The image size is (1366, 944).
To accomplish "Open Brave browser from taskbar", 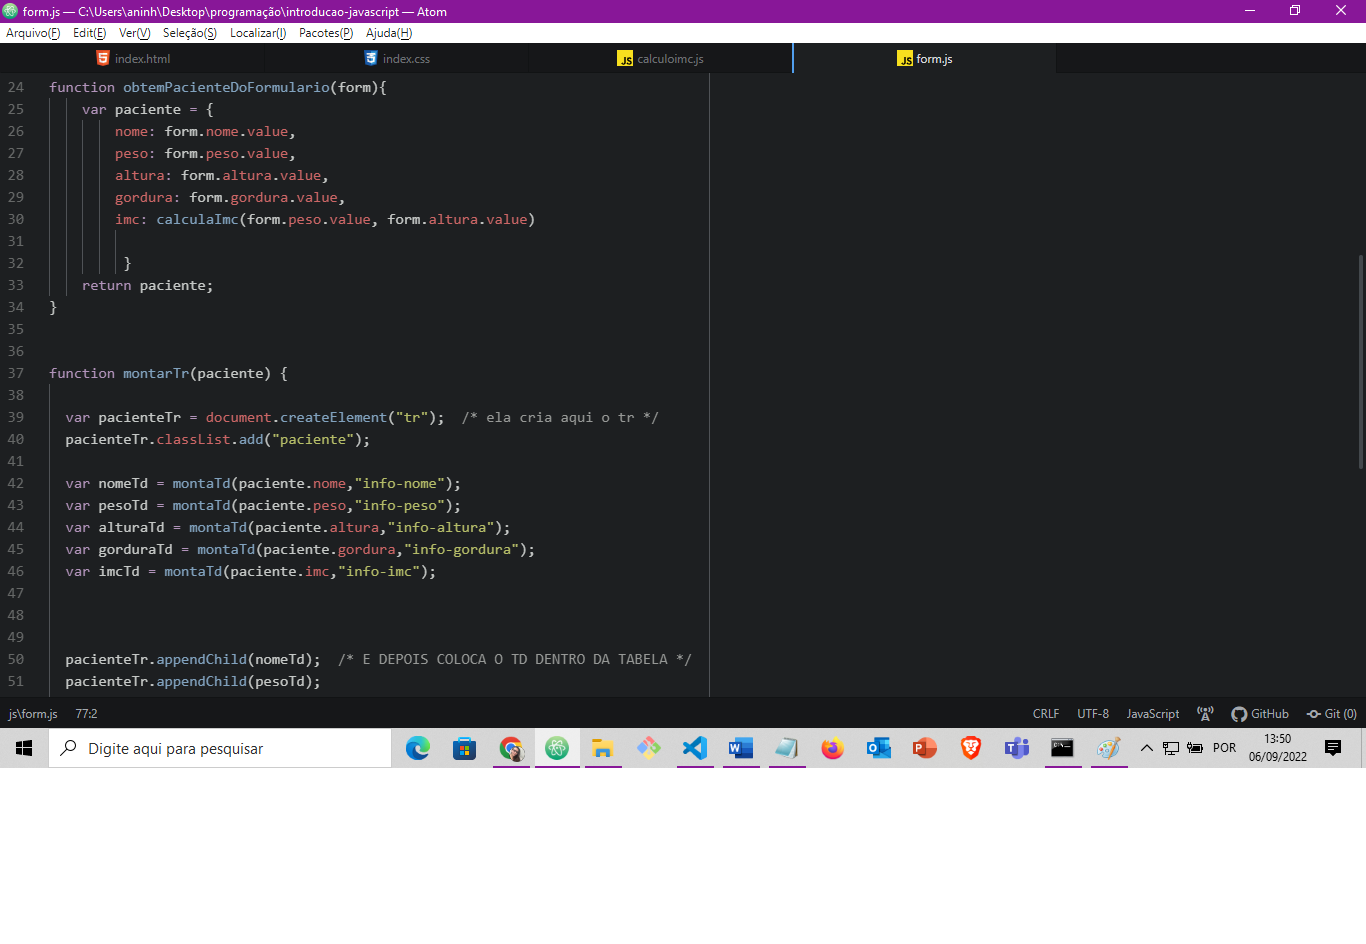I will pos(971,748).
